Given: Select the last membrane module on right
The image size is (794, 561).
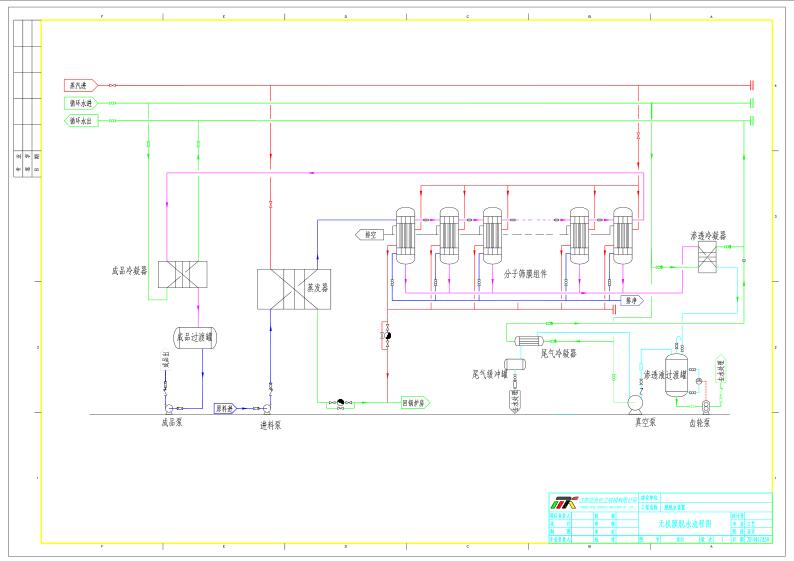Looking at the screenshot, I should point(623,236).
